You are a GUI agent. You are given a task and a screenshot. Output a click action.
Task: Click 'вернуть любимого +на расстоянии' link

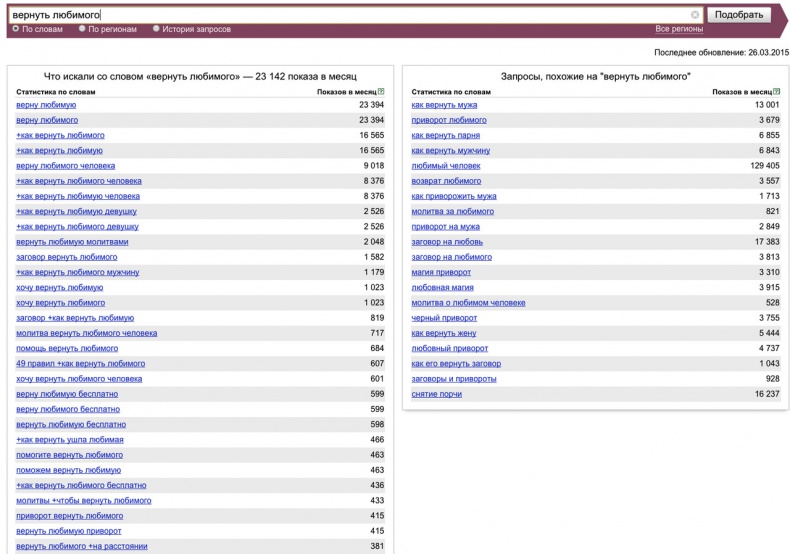[82, 546]
